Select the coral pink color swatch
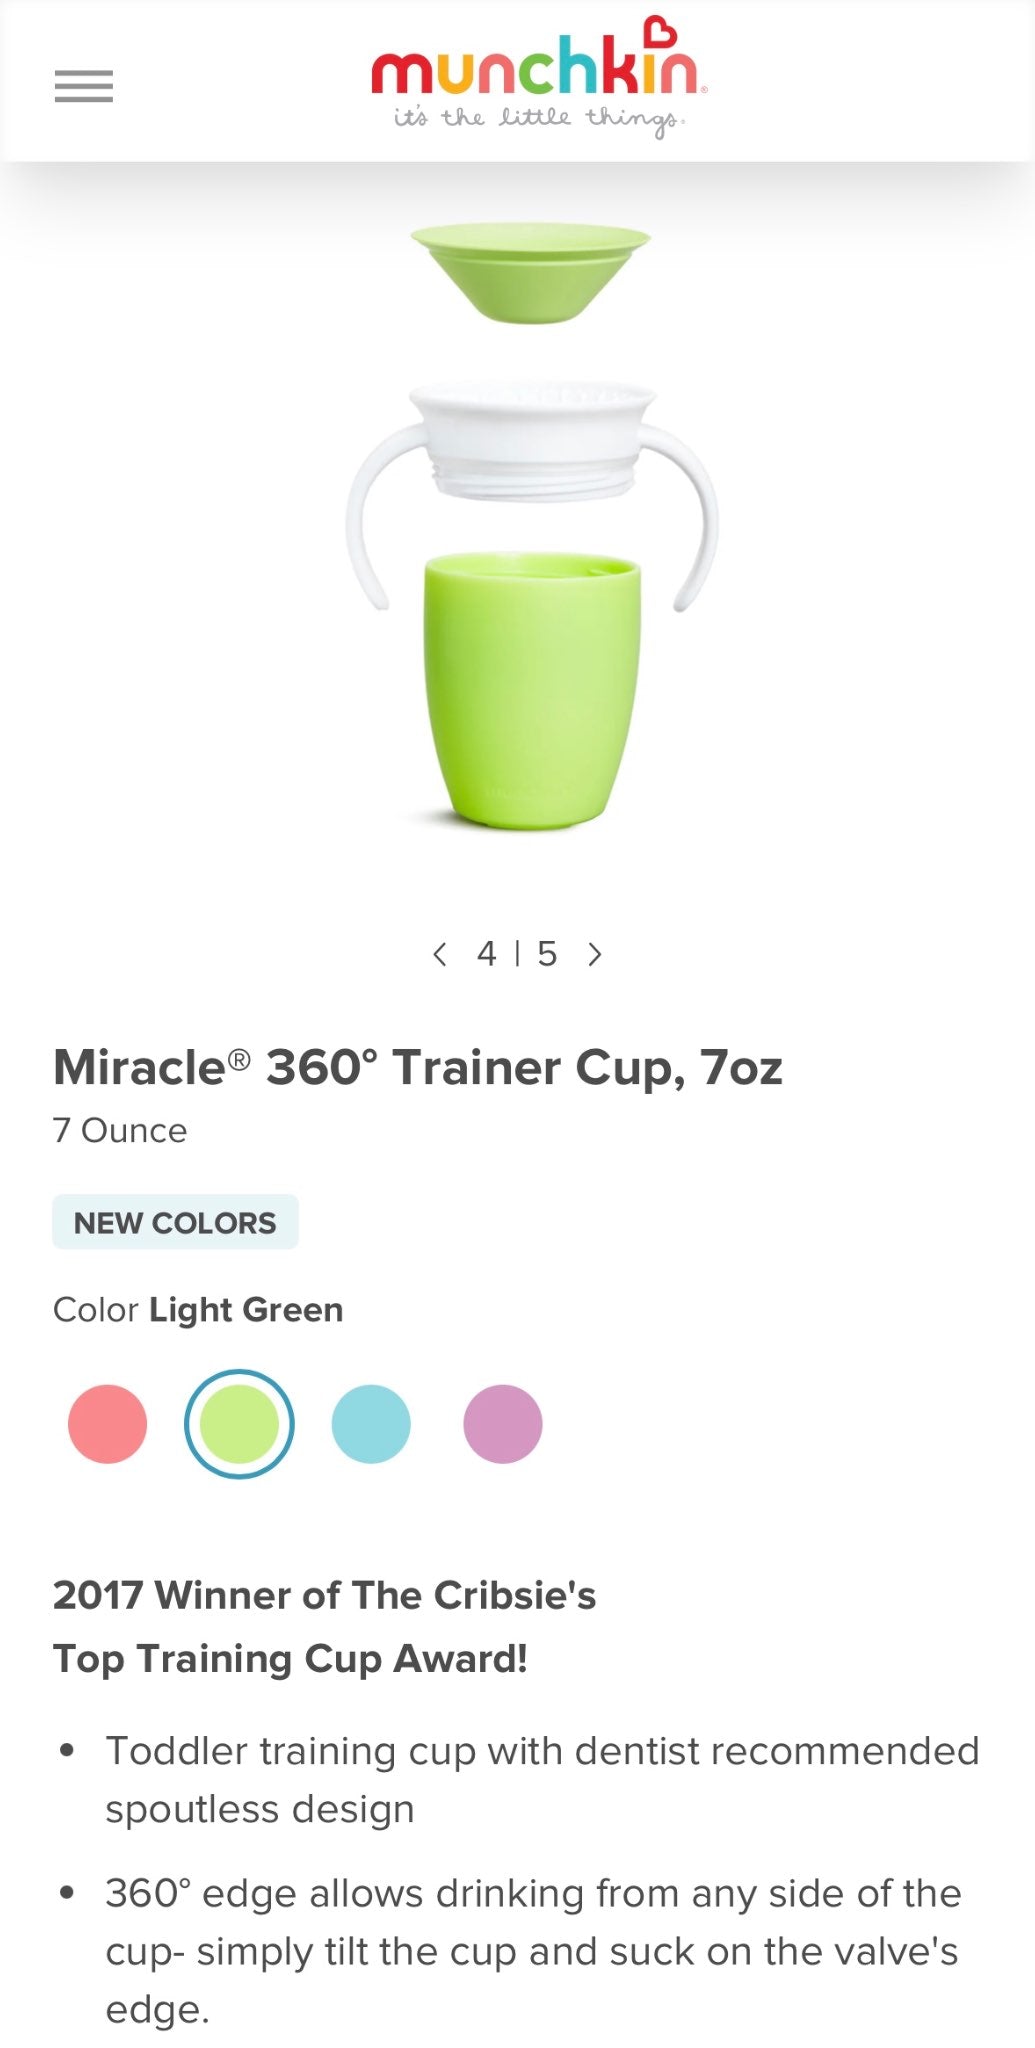 pyautogui.click(x=107, y=1424)
